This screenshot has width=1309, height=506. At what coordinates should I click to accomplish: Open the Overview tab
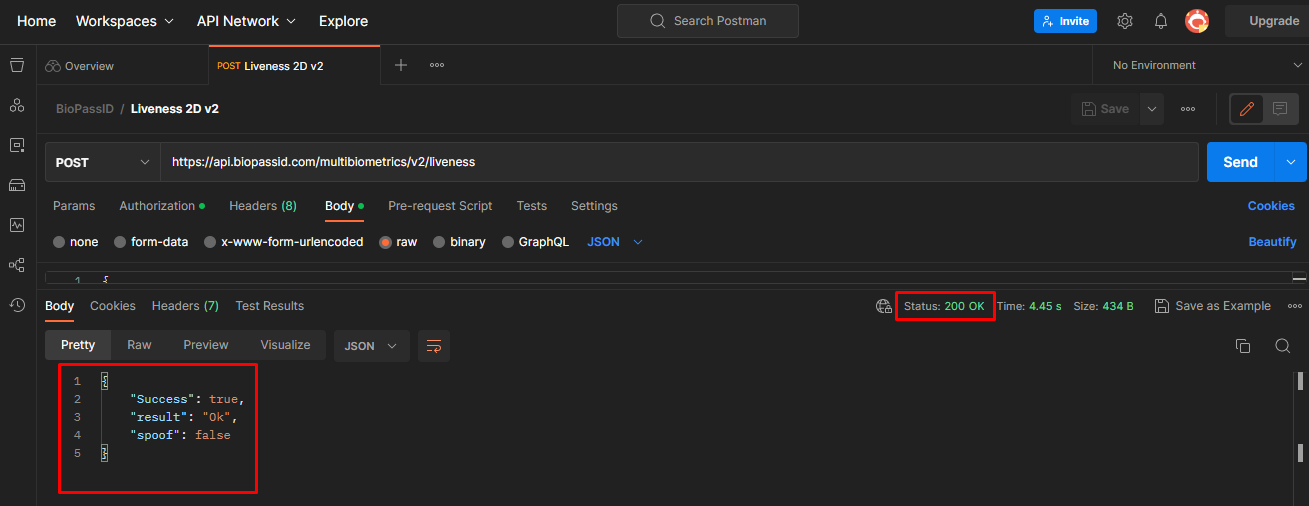(x=80, y=66)
